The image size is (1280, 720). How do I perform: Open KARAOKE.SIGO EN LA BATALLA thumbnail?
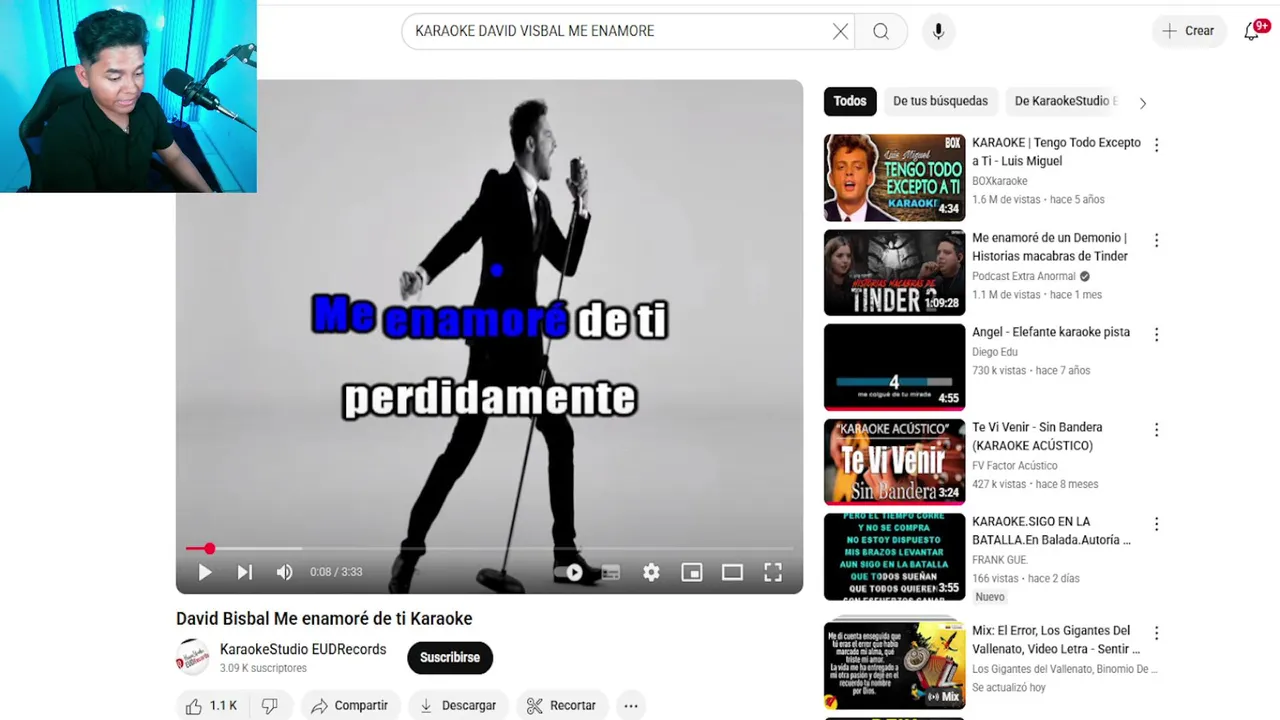[x=894, y=557]
